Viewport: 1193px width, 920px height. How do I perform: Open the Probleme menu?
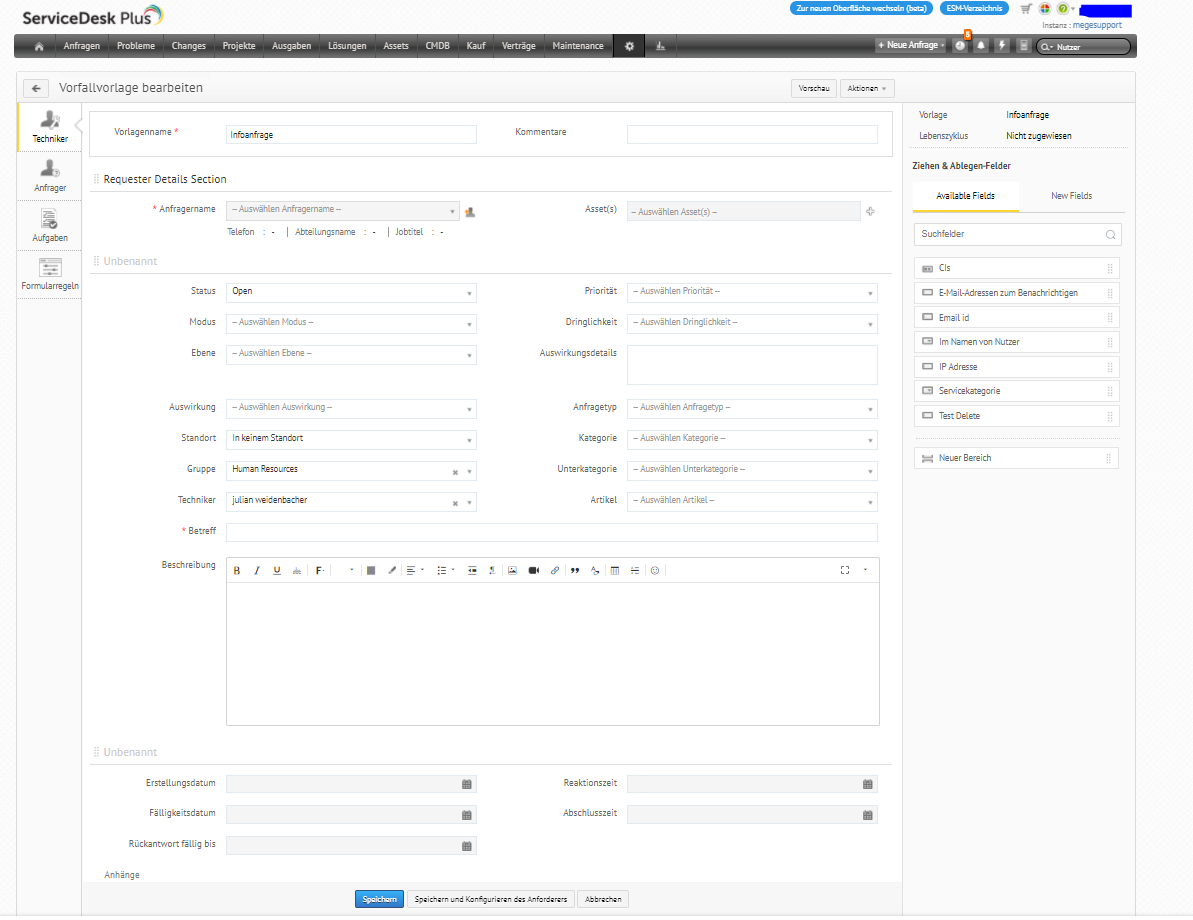[x=135, y=46]
